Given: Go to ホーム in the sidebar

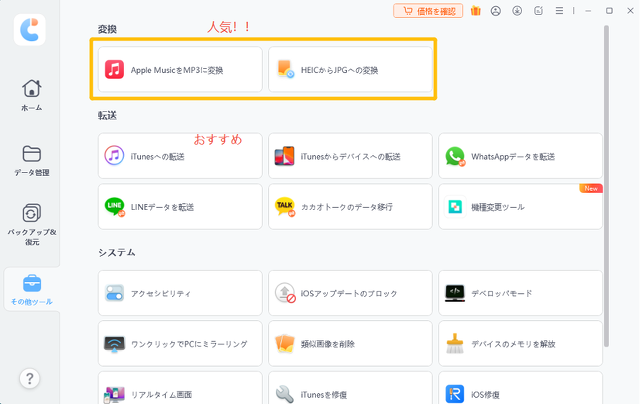Looking at the screenshot, I should click(x=31, y=95).
